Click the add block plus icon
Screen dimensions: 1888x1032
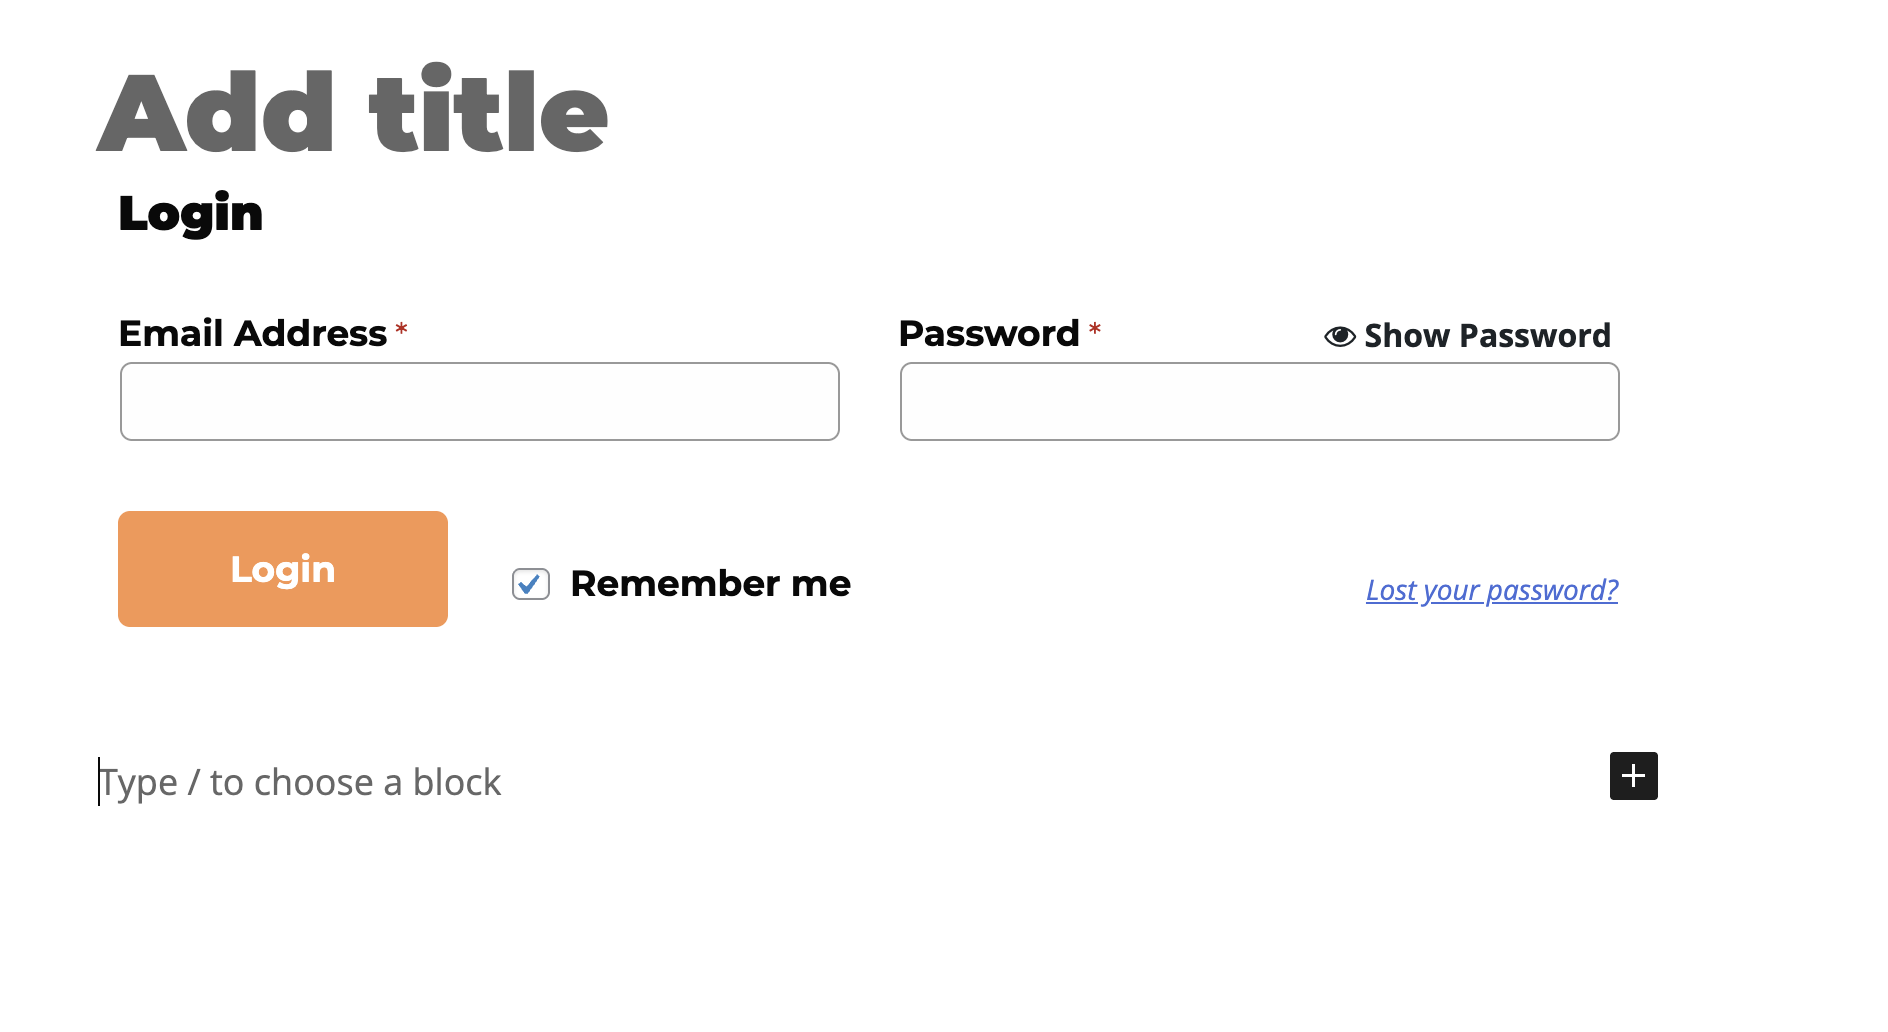click(x=1633, y=776)
